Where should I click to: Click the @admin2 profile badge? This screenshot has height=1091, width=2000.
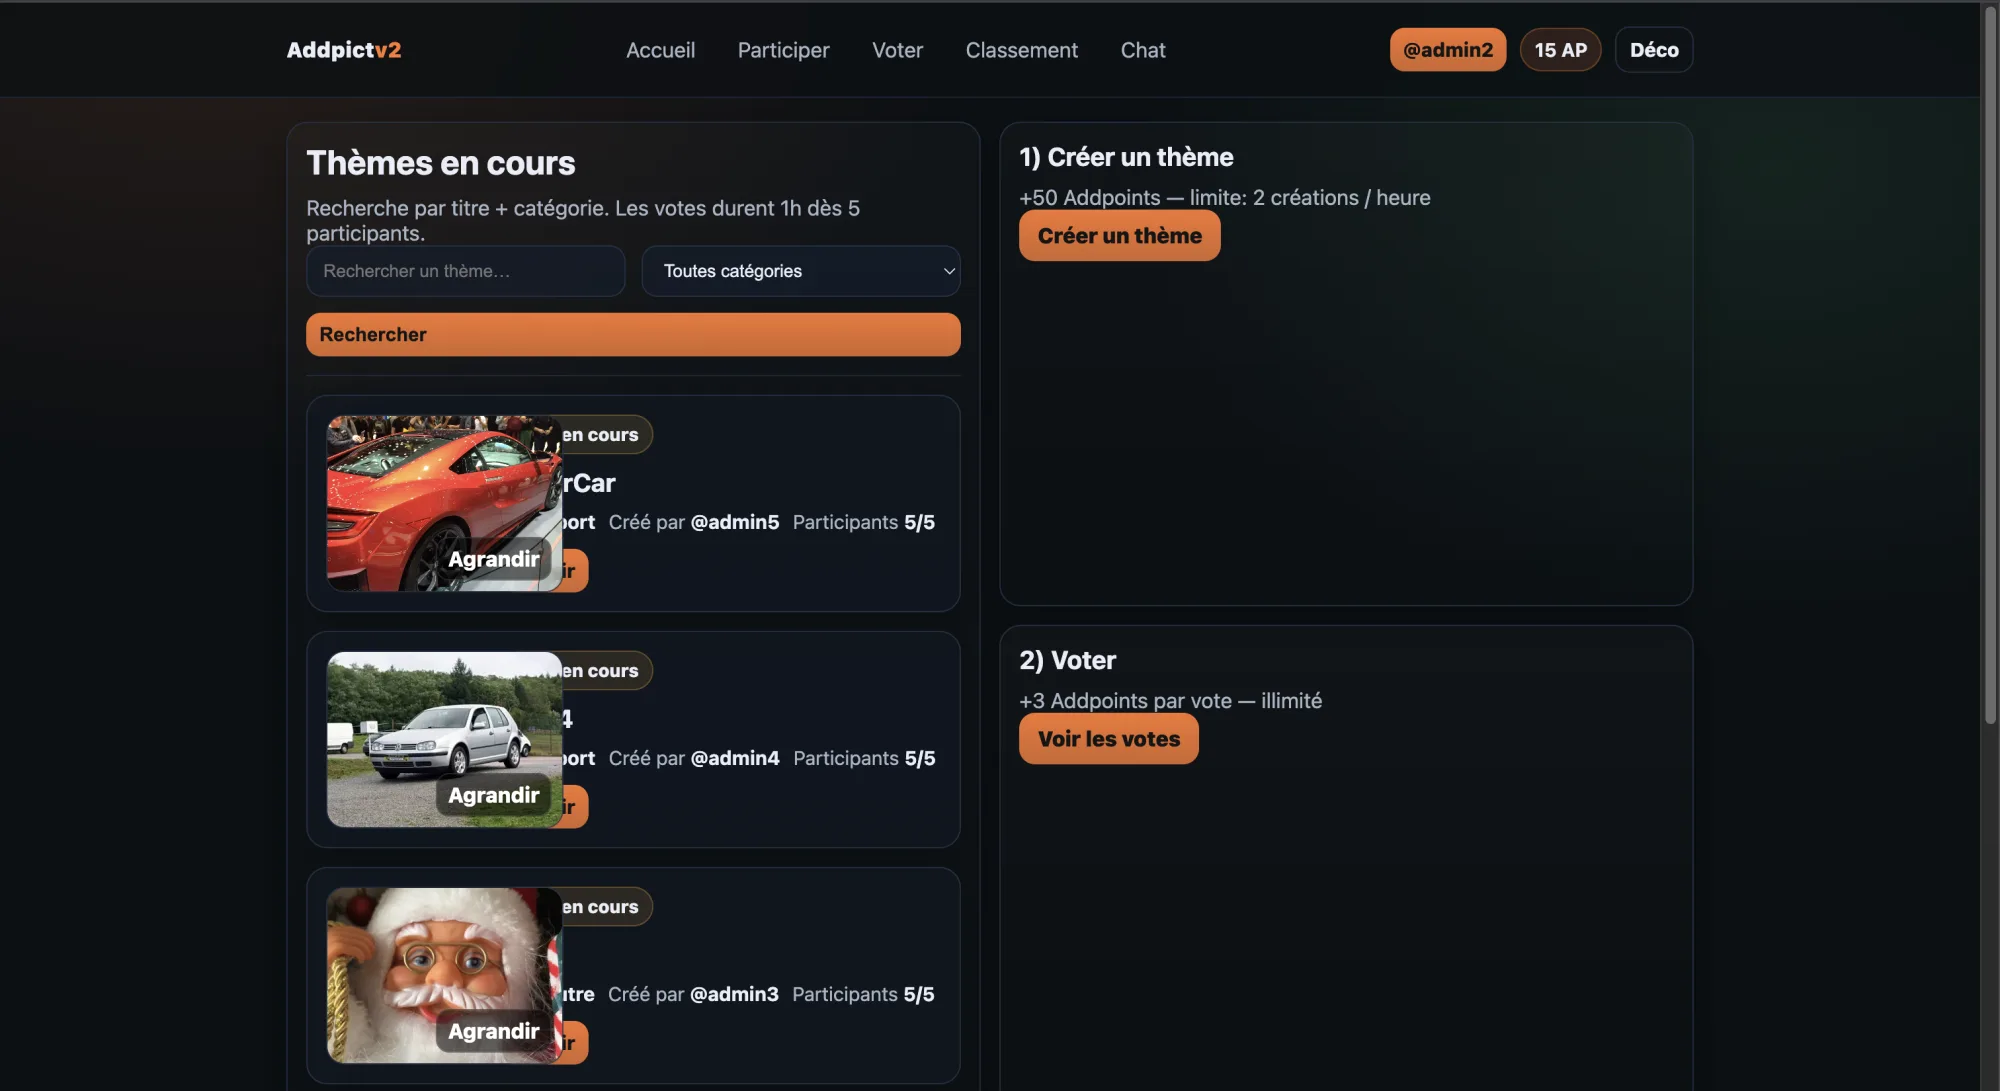pyautogui.click(x=1447, y=50)
